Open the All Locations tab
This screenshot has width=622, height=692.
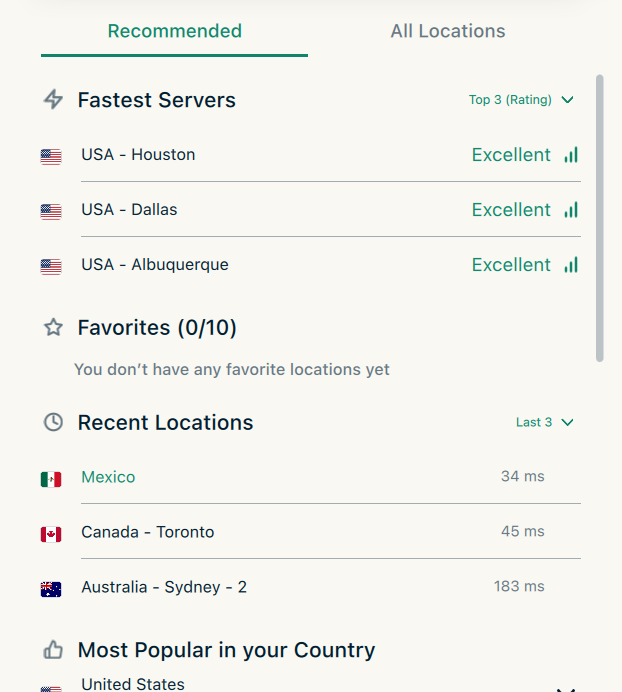[448, 32]
